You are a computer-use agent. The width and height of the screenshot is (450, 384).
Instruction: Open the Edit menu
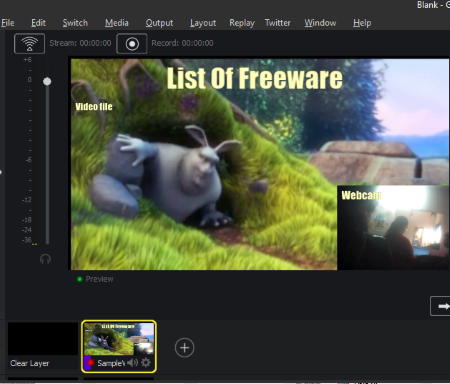38,23
